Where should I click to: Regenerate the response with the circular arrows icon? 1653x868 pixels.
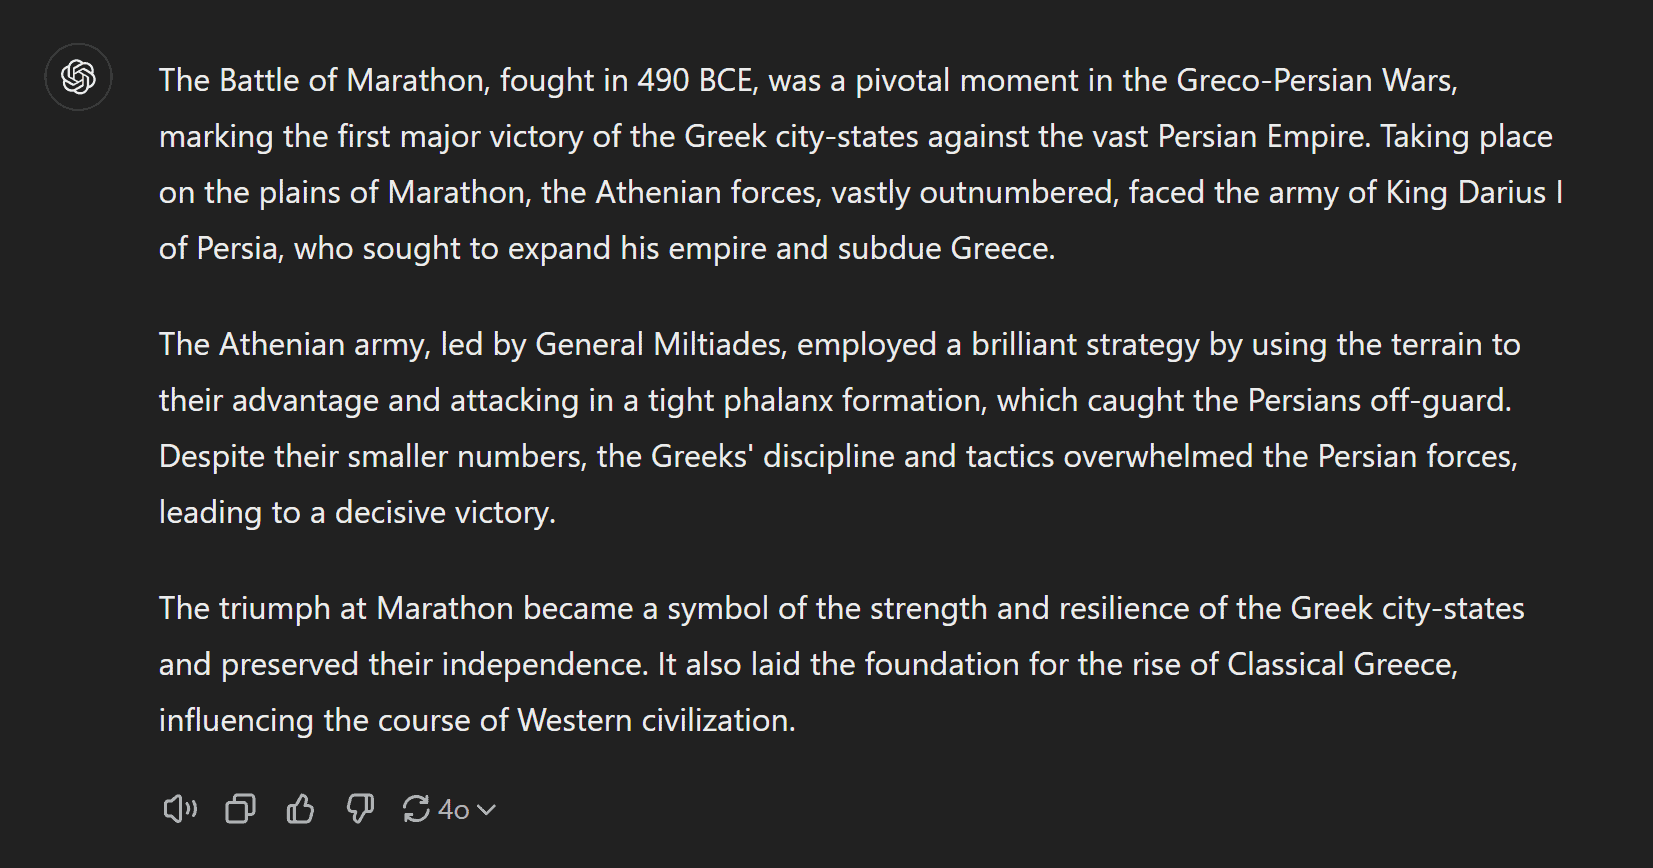click(x=416, y=808)
